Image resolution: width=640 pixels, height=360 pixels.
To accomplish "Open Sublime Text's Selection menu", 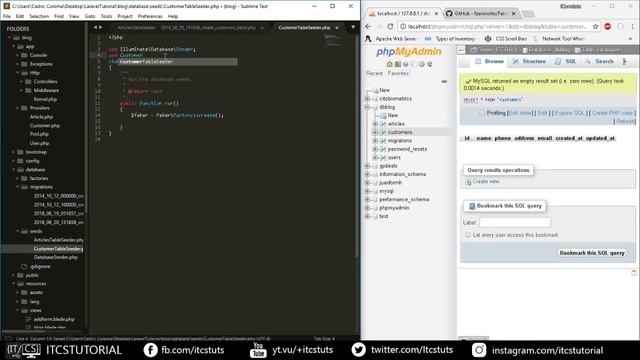I will [39, 16].
